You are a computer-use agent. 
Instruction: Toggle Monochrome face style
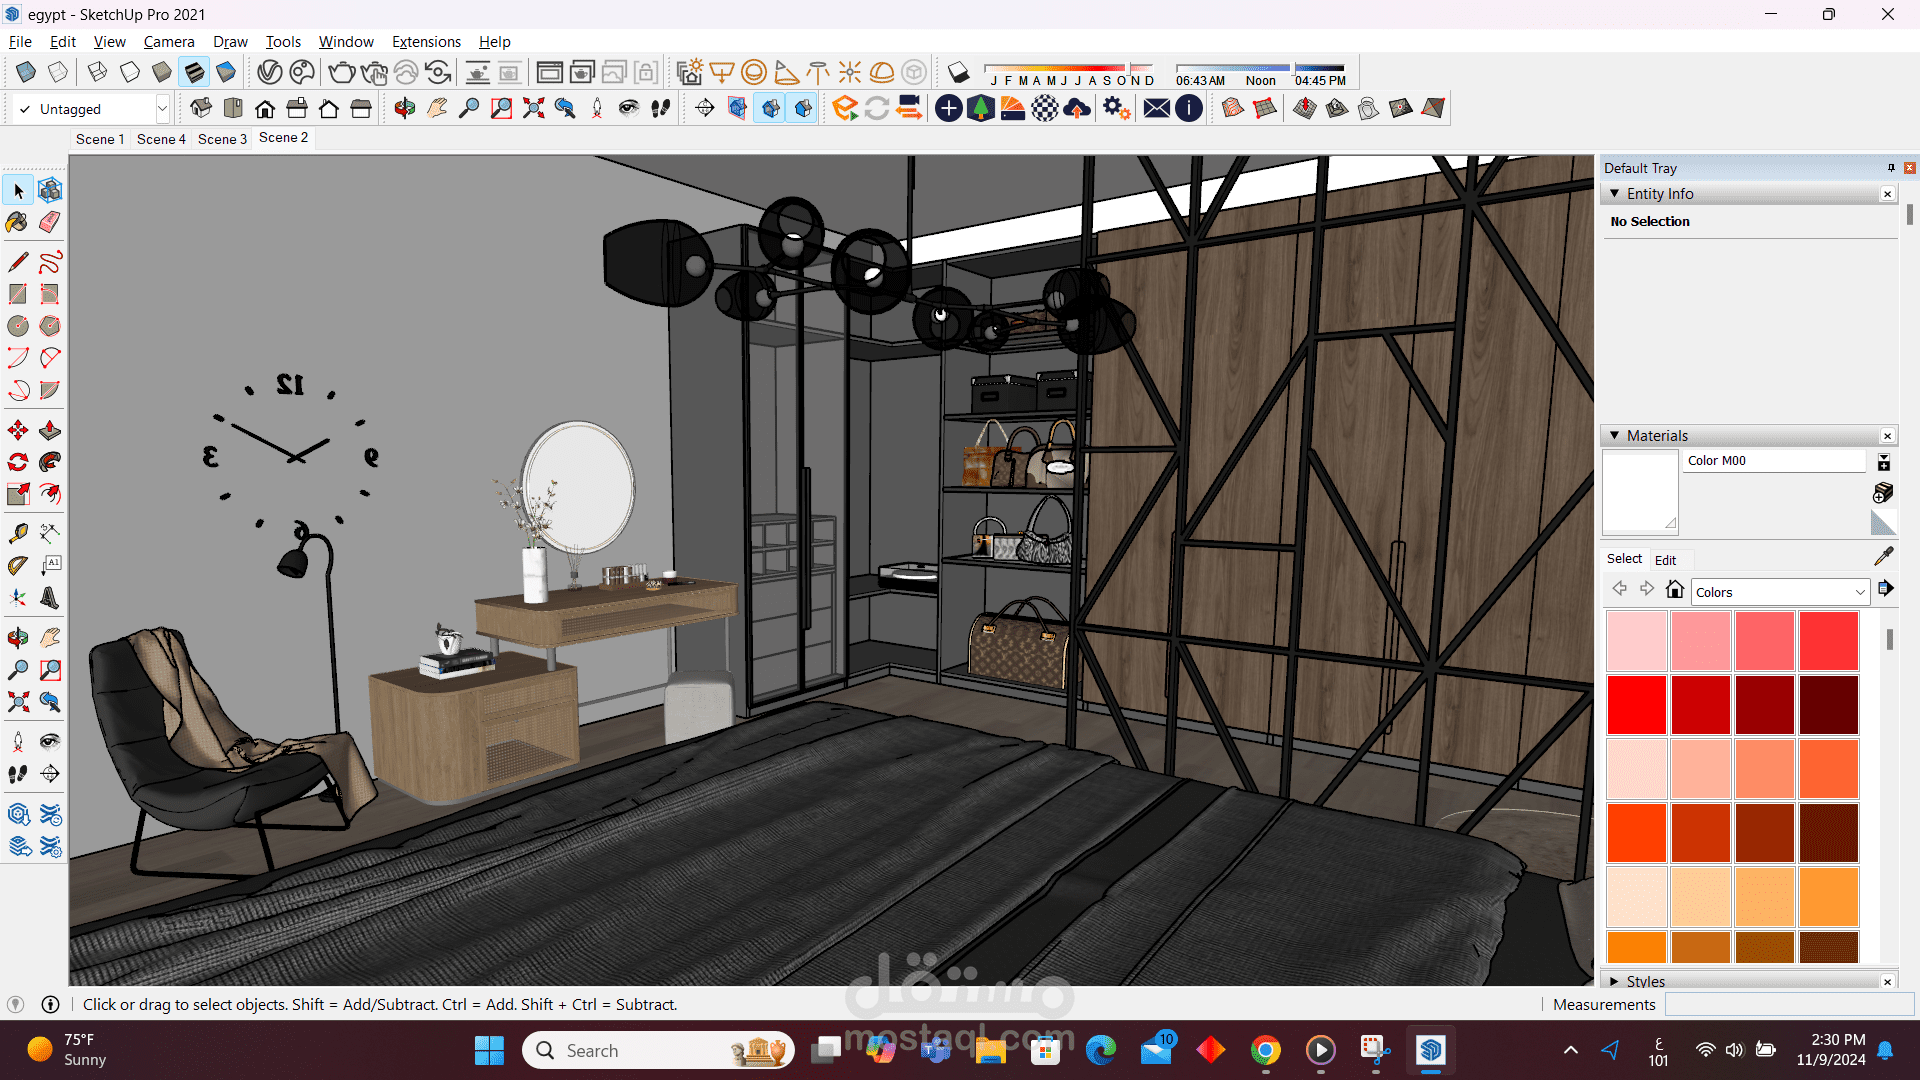[x=227, y=72]
